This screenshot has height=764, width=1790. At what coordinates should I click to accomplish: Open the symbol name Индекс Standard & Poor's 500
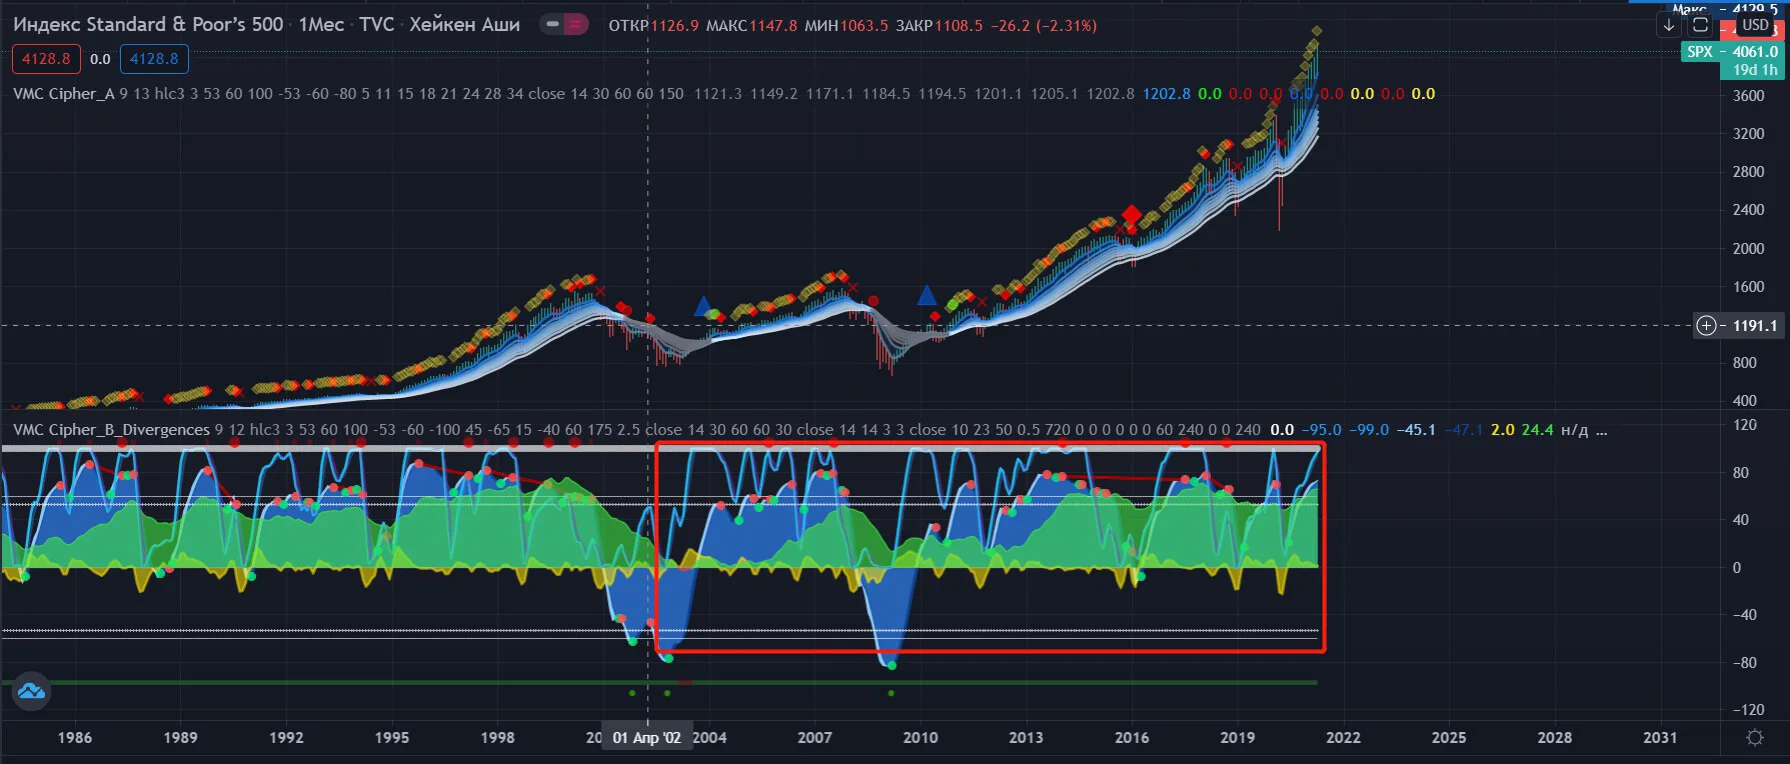[x=148, y=24]
